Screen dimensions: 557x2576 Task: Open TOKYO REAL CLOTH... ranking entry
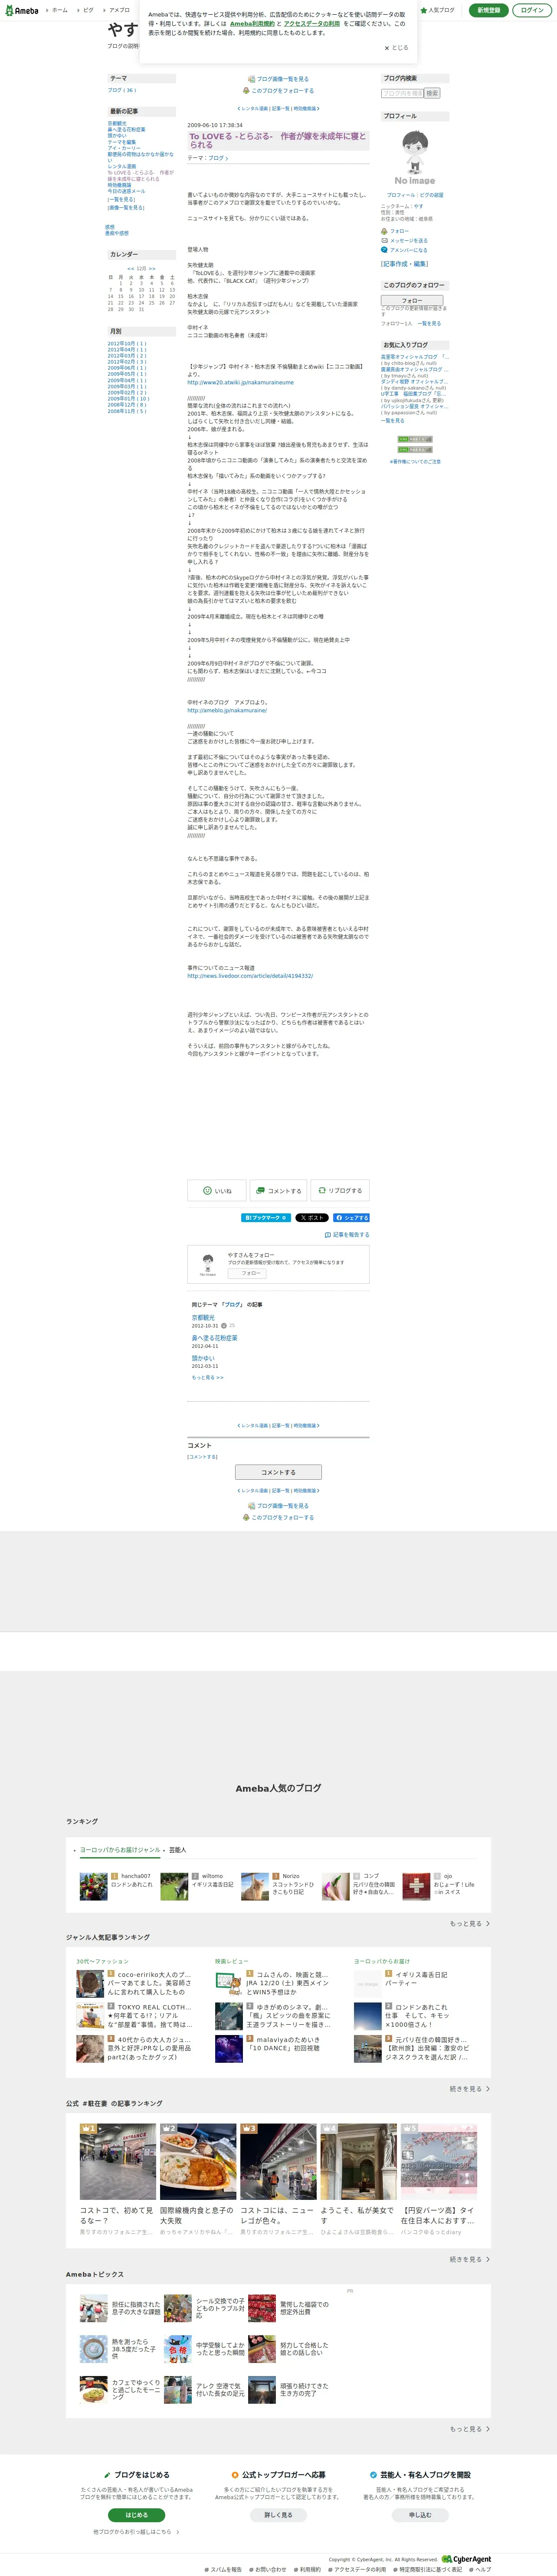click(134, 2015)
